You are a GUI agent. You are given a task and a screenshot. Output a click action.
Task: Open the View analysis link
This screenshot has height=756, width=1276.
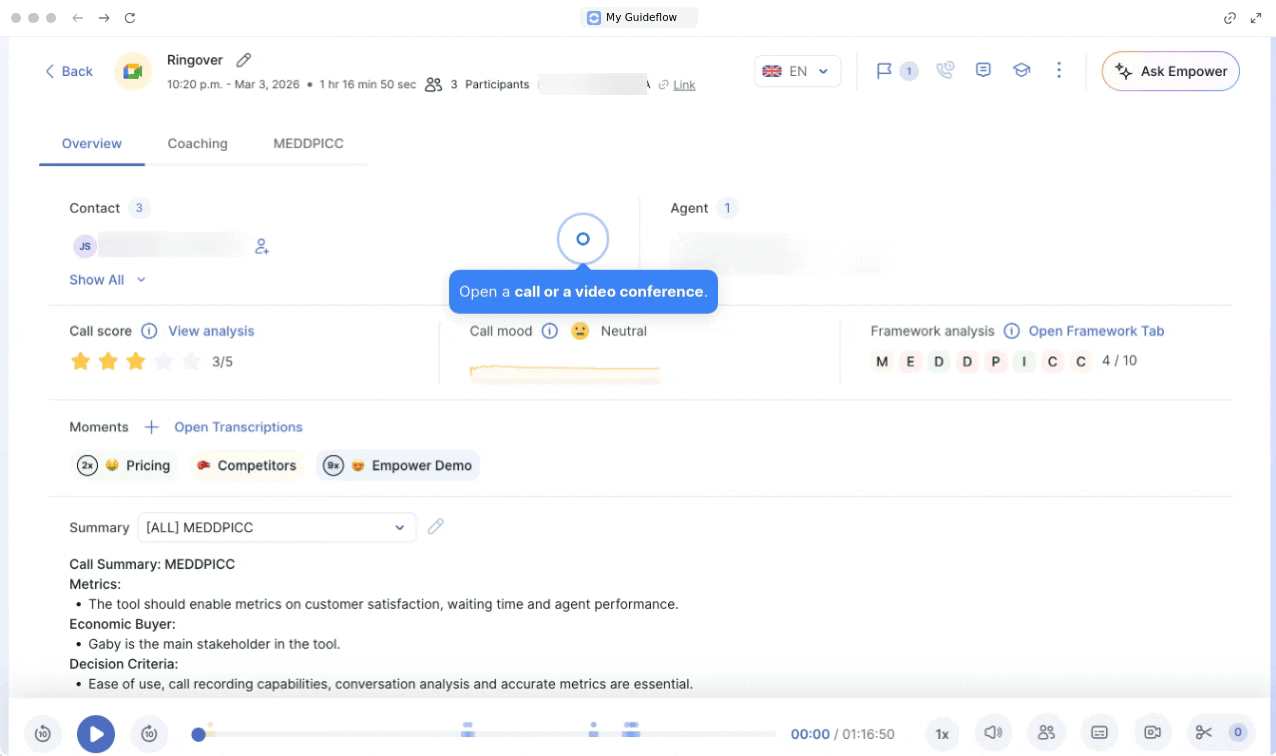[x=211, y=331]
